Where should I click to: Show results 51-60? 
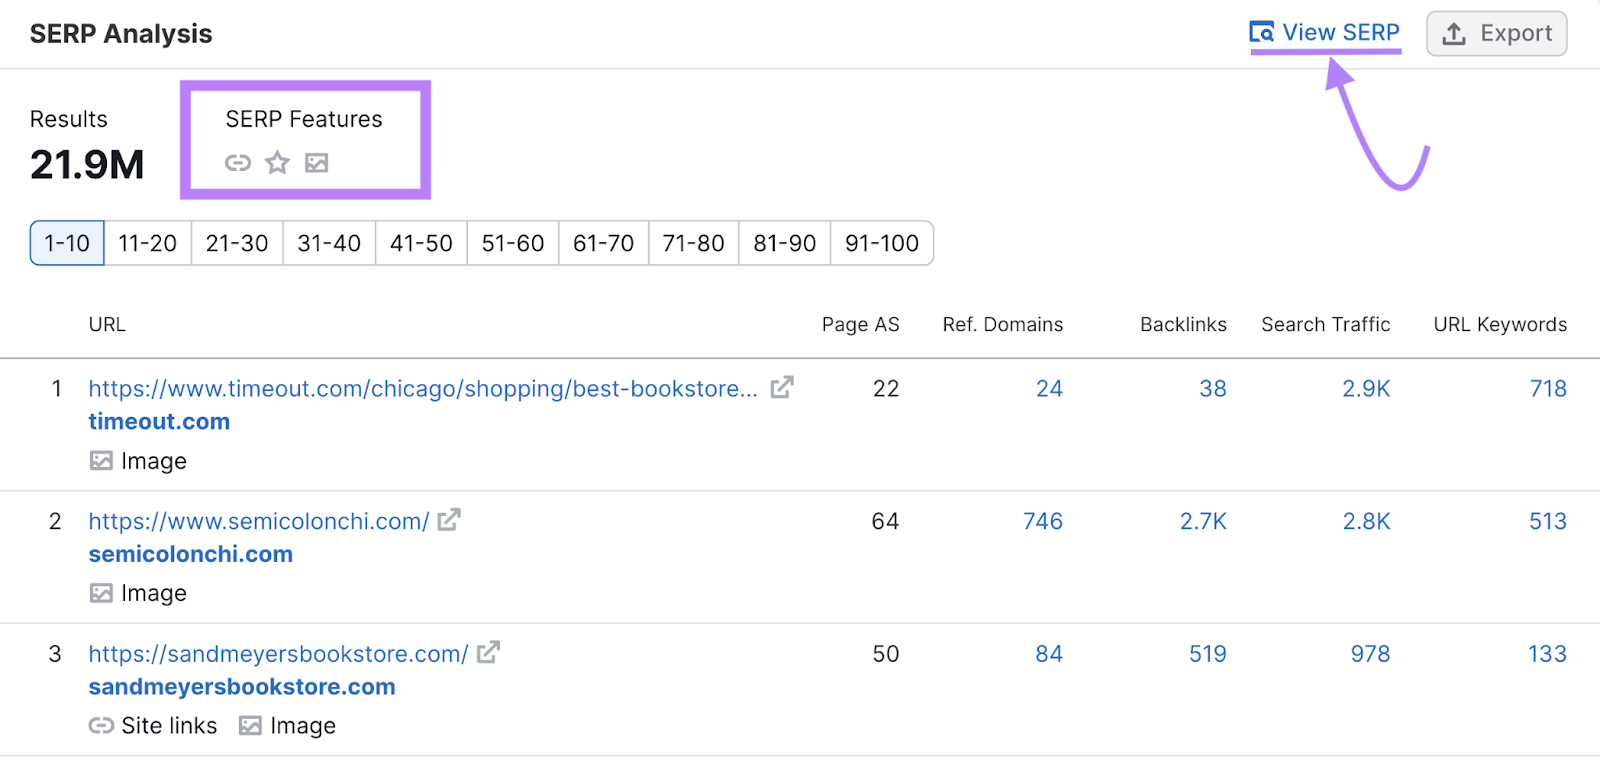512,243
